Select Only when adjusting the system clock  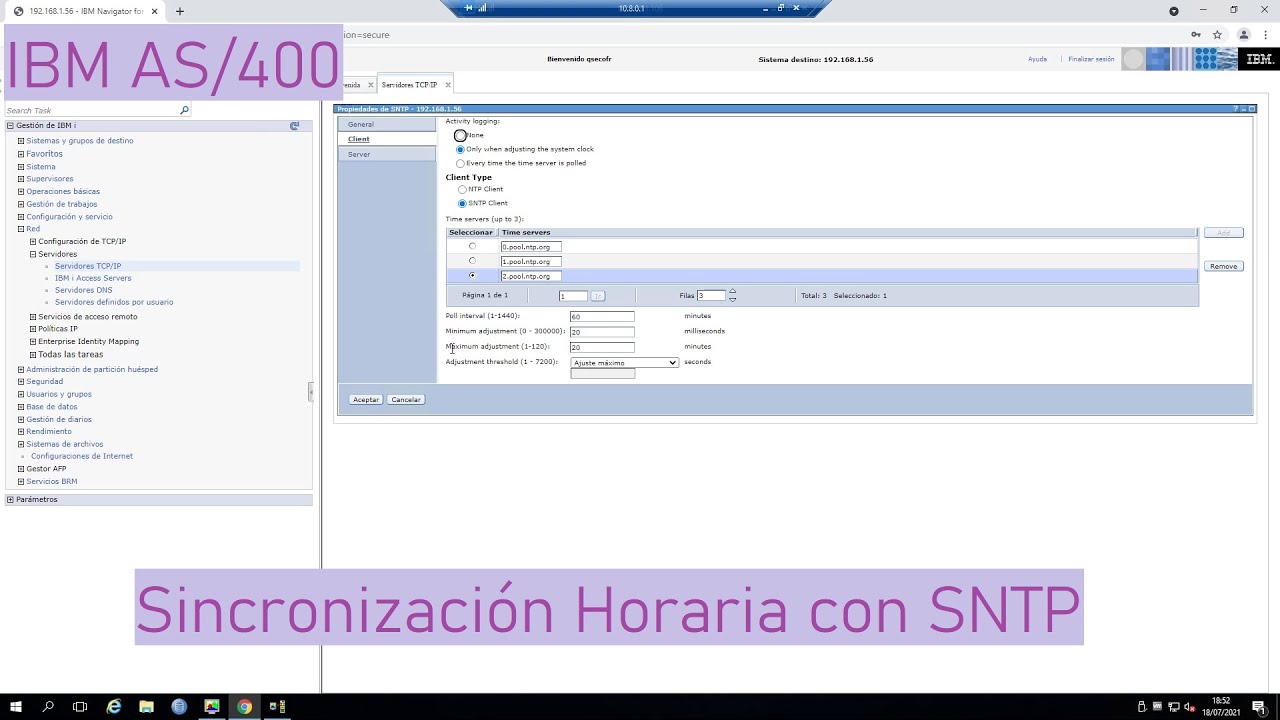460,149
